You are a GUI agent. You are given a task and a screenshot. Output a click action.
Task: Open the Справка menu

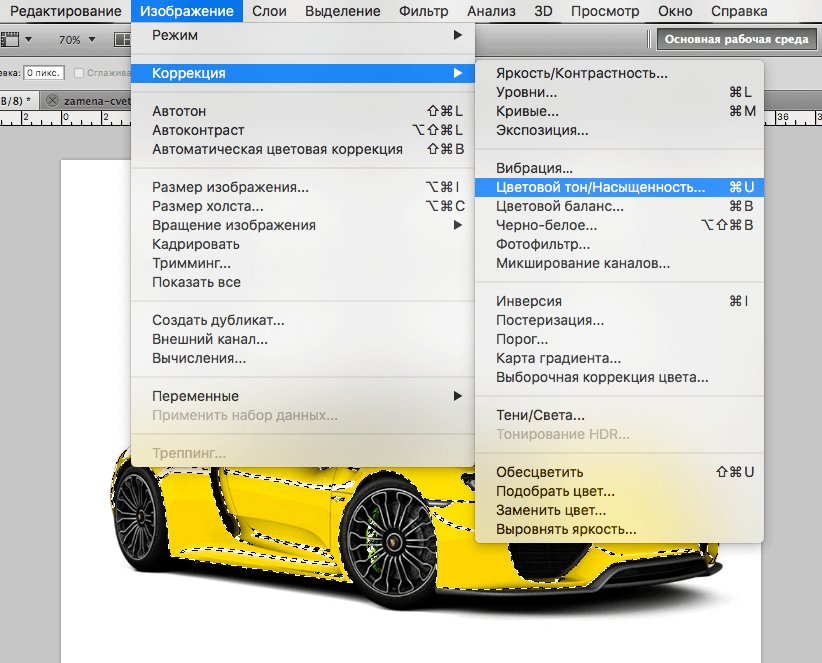pos(739,11)
